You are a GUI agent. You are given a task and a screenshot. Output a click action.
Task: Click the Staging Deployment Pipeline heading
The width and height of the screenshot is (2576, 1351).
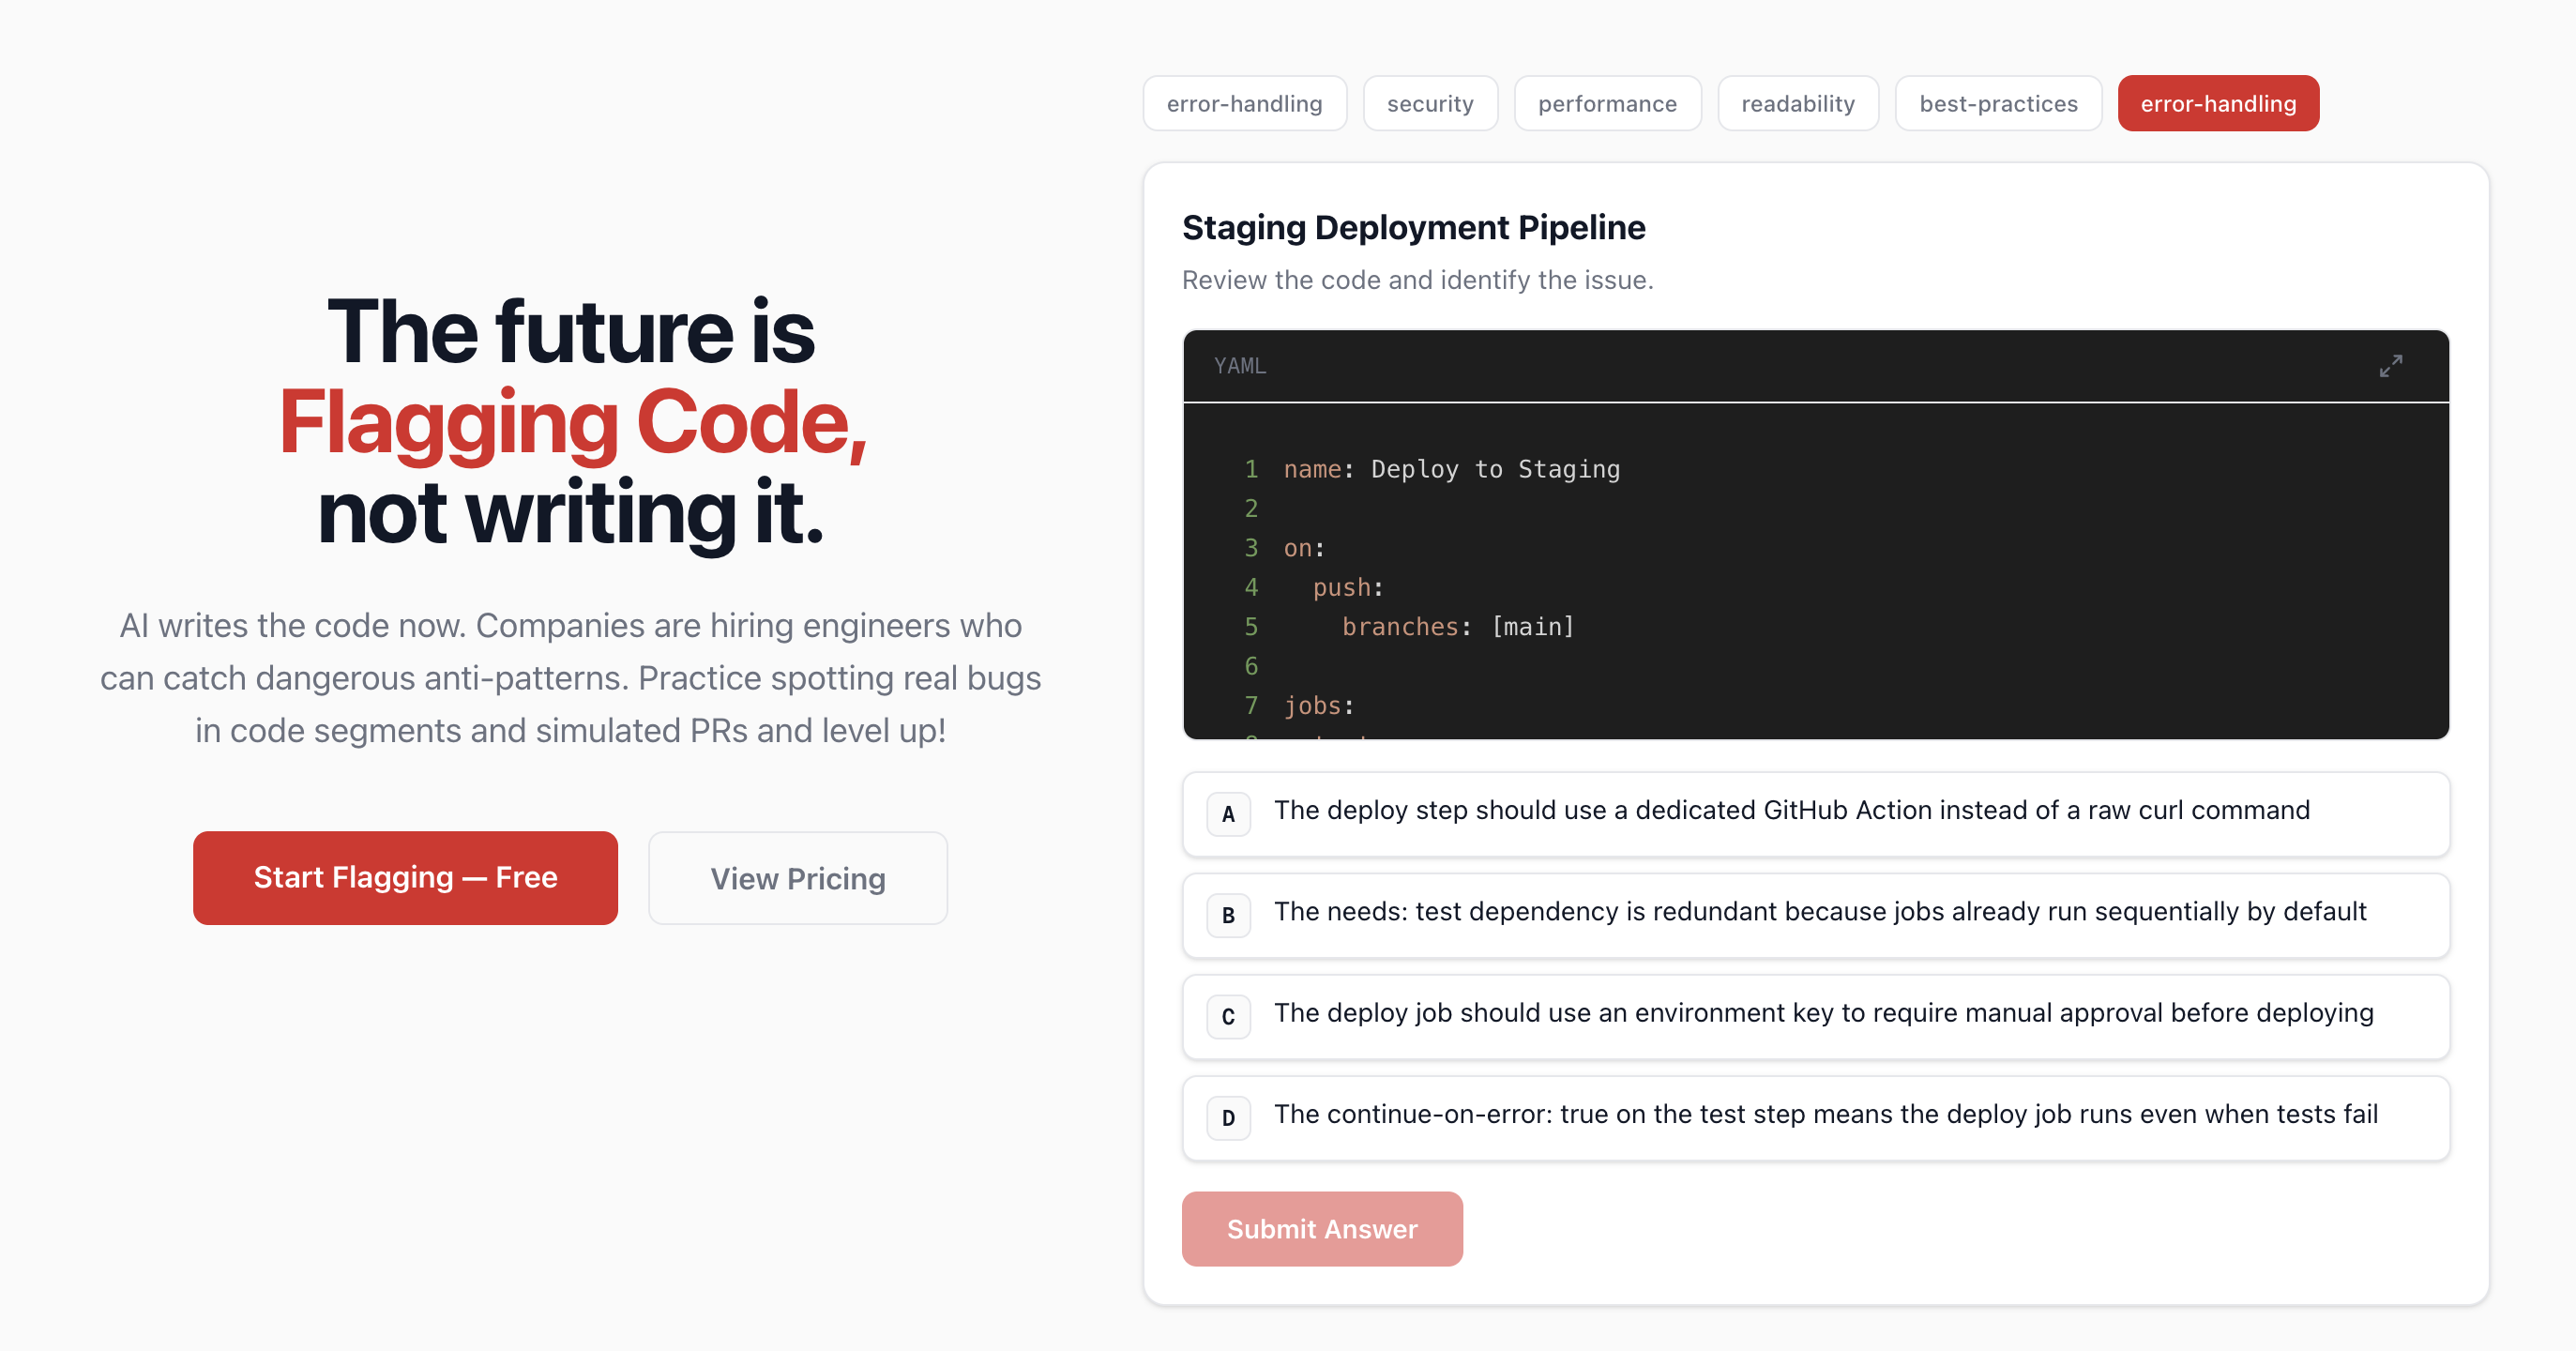point(1413,227)
